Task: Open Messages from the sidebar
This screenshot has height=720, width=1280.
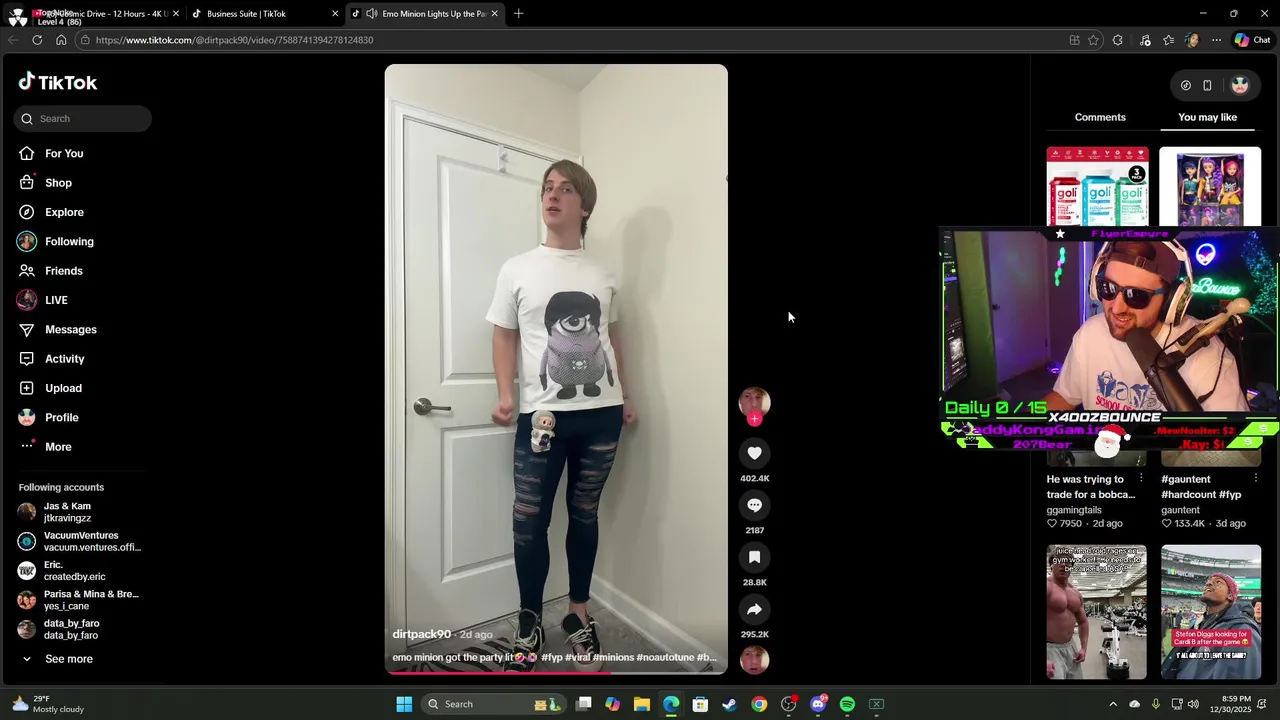Action: click(x=70, y=329)
